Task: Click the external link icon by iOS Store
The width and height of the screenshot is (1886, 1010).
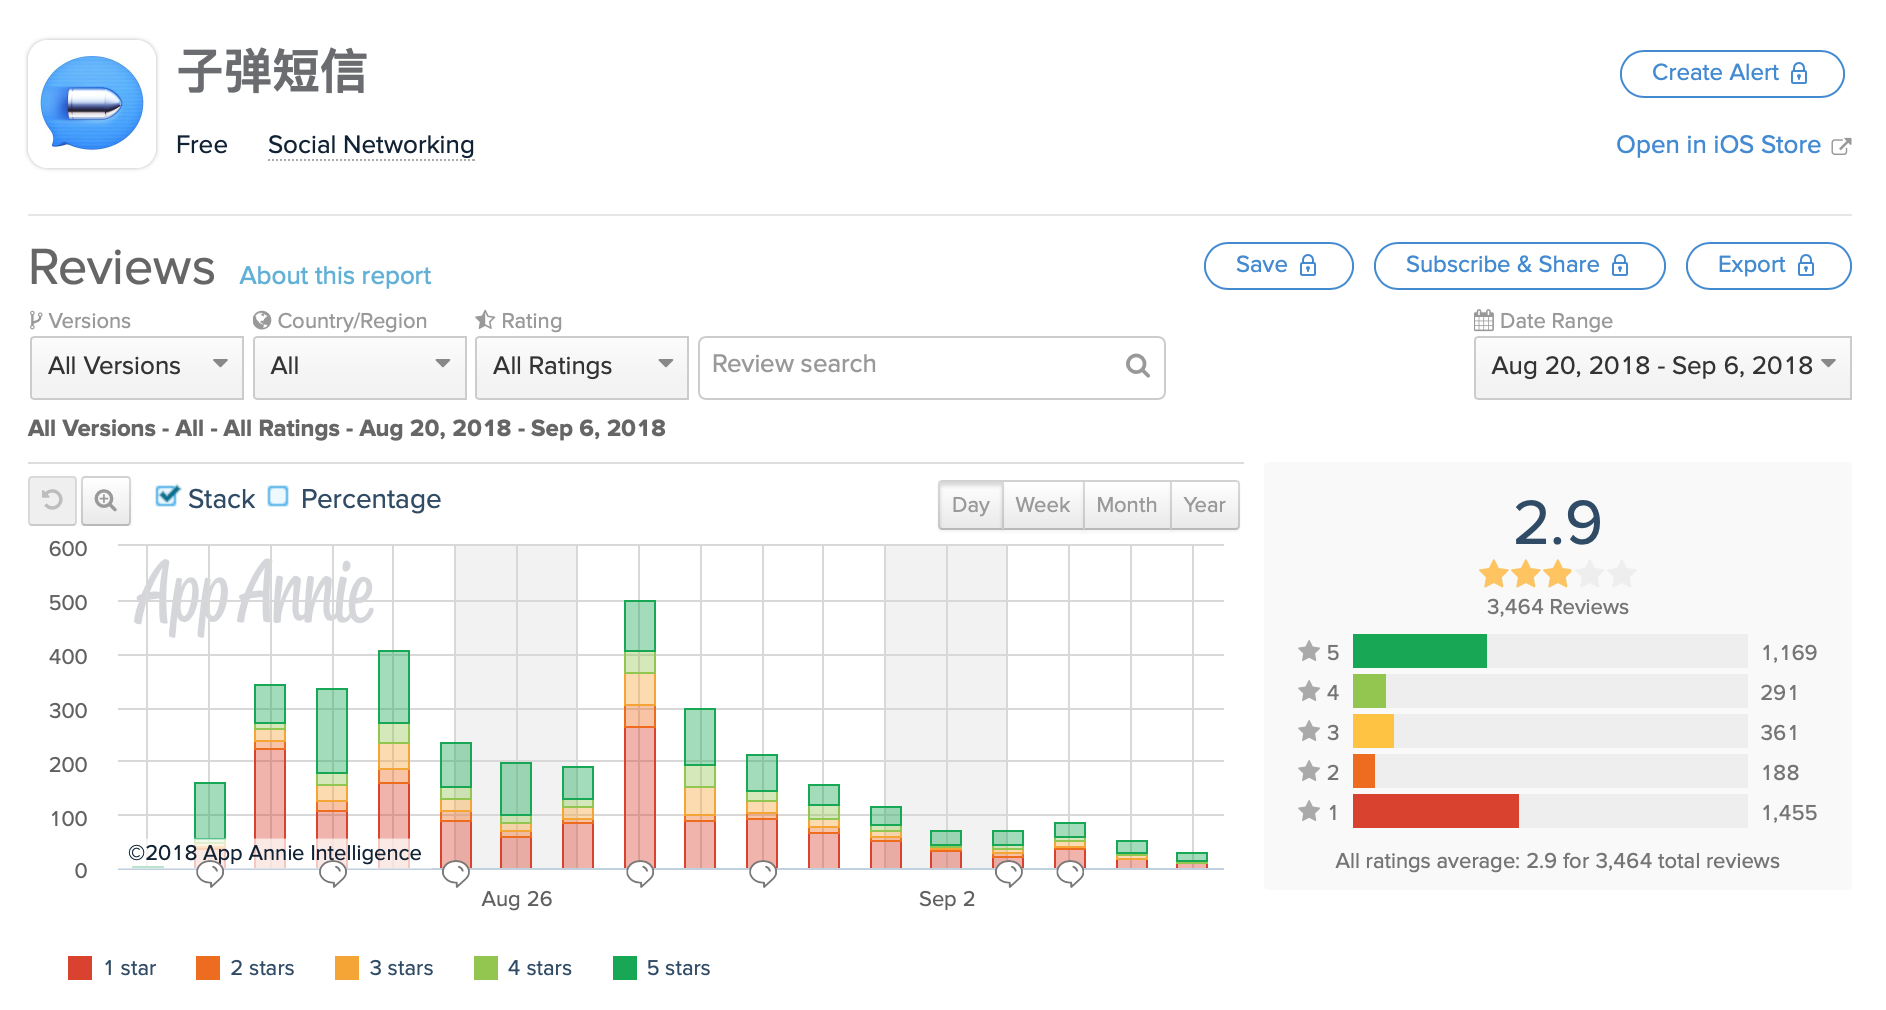Action: [x=1841, y=146]
